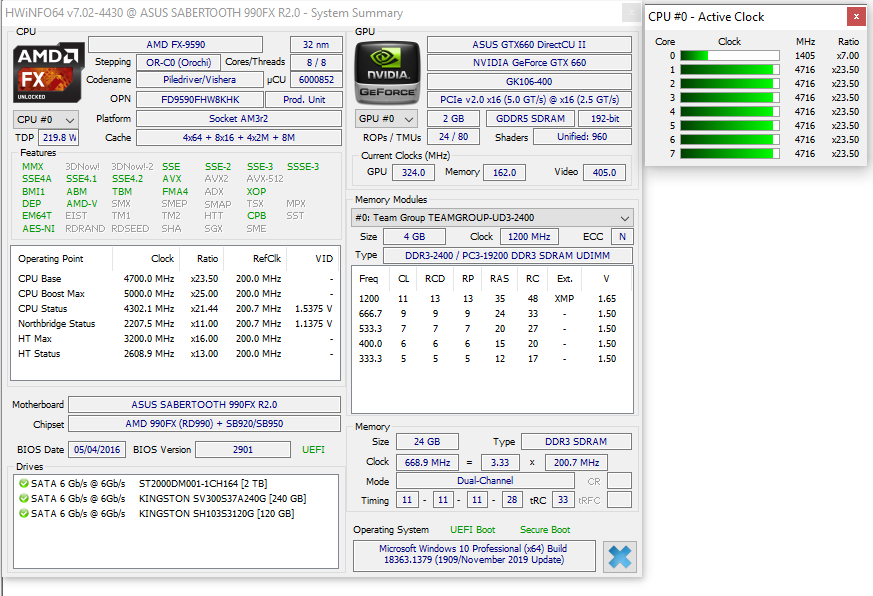The image size is (873, 596).
Task: Click the 192-bit bus width field
Action: (x=605, y=119)
